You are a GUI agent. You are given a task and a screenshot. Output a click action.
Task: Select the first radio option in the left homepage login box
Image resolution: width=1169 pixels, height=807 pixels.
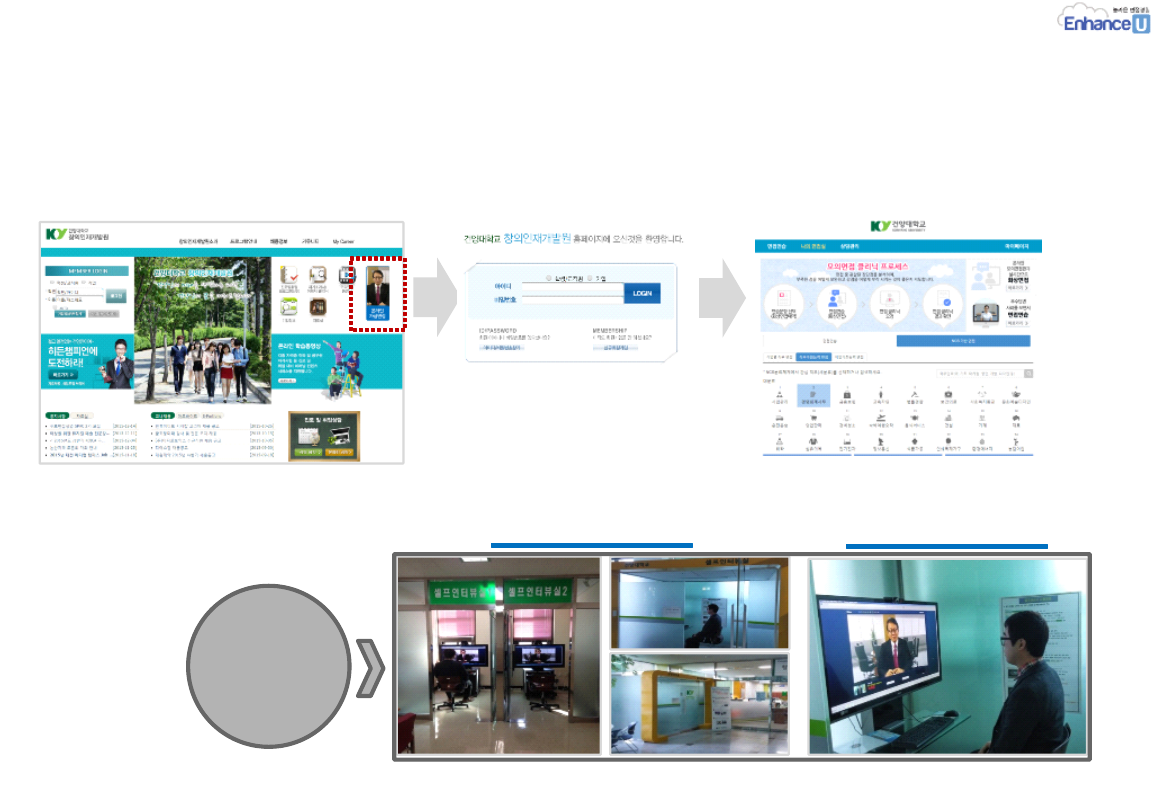coord(50,283)
